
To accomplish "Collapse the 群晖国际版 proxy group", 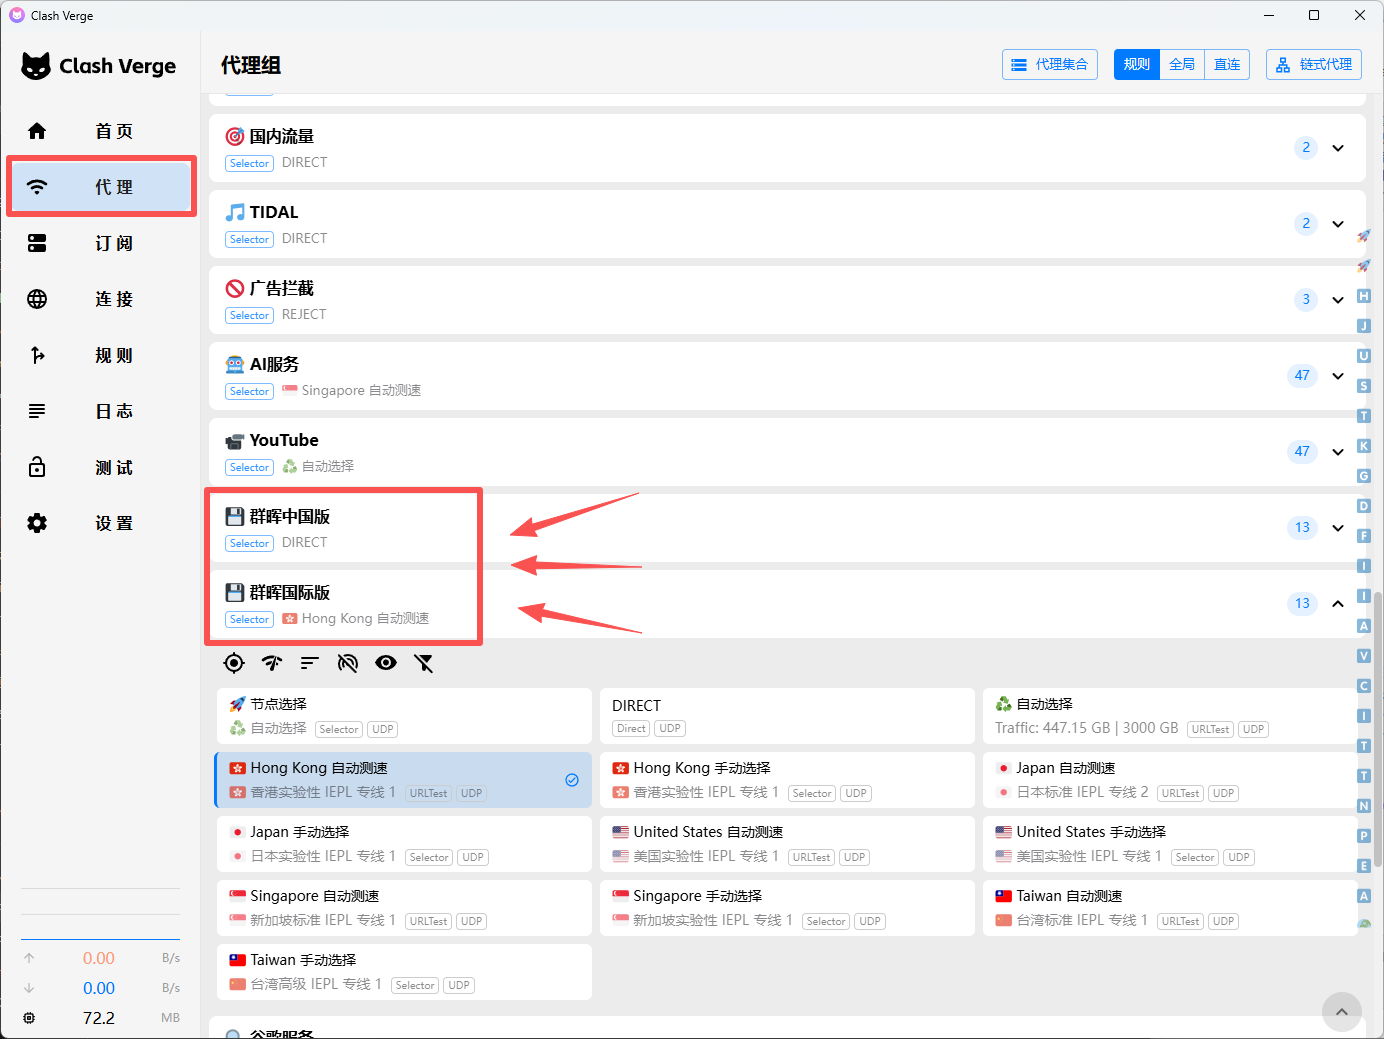I will click(x=1338, y=603).
